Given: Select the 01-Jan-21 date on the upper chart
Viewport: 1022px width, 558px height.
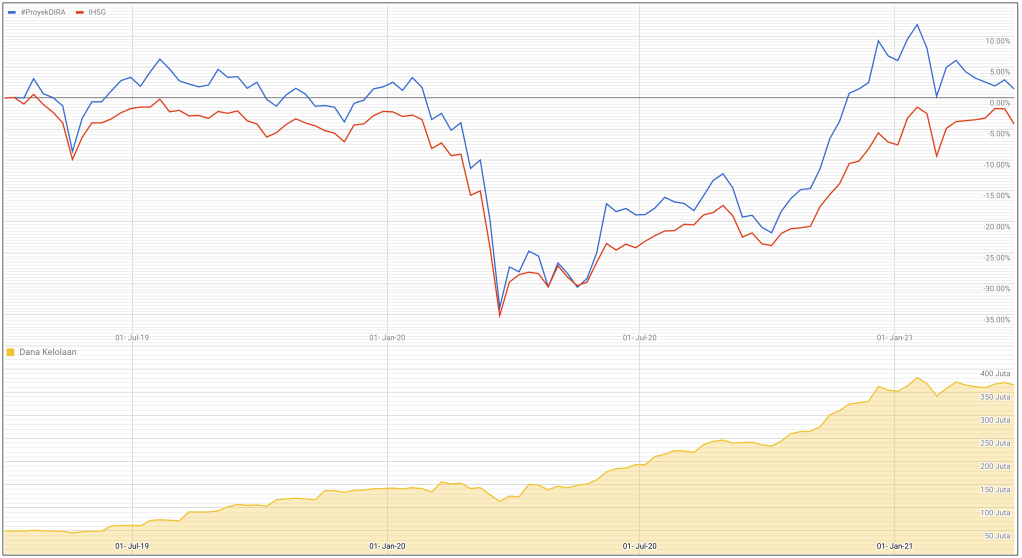Looking at the screenshot, I should click(x=894, y=337).
